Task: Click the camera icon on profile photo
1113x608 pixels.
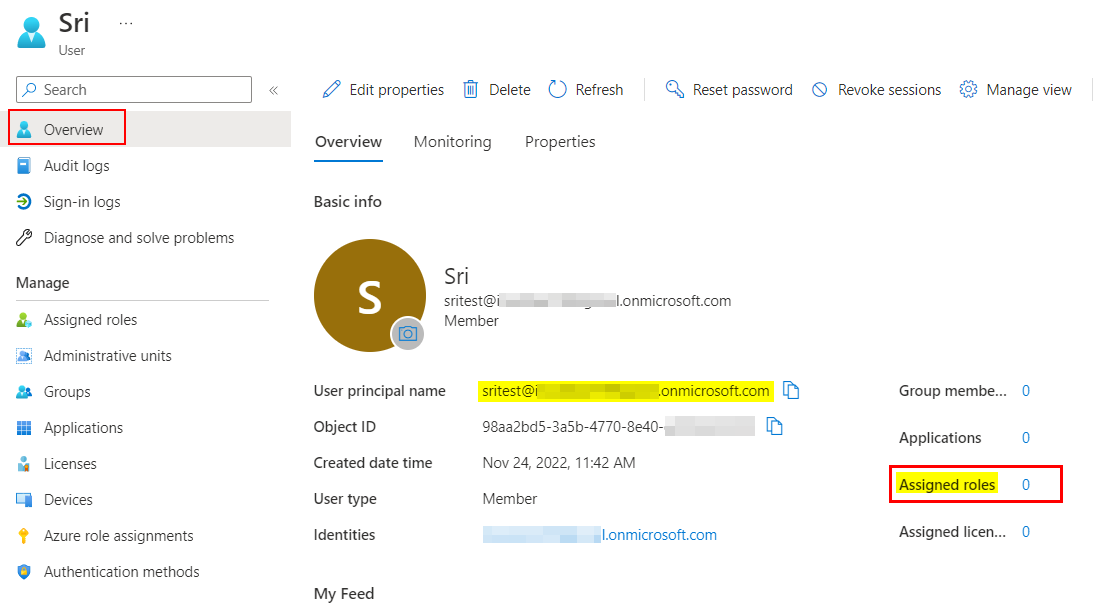Action: (407, 333)
